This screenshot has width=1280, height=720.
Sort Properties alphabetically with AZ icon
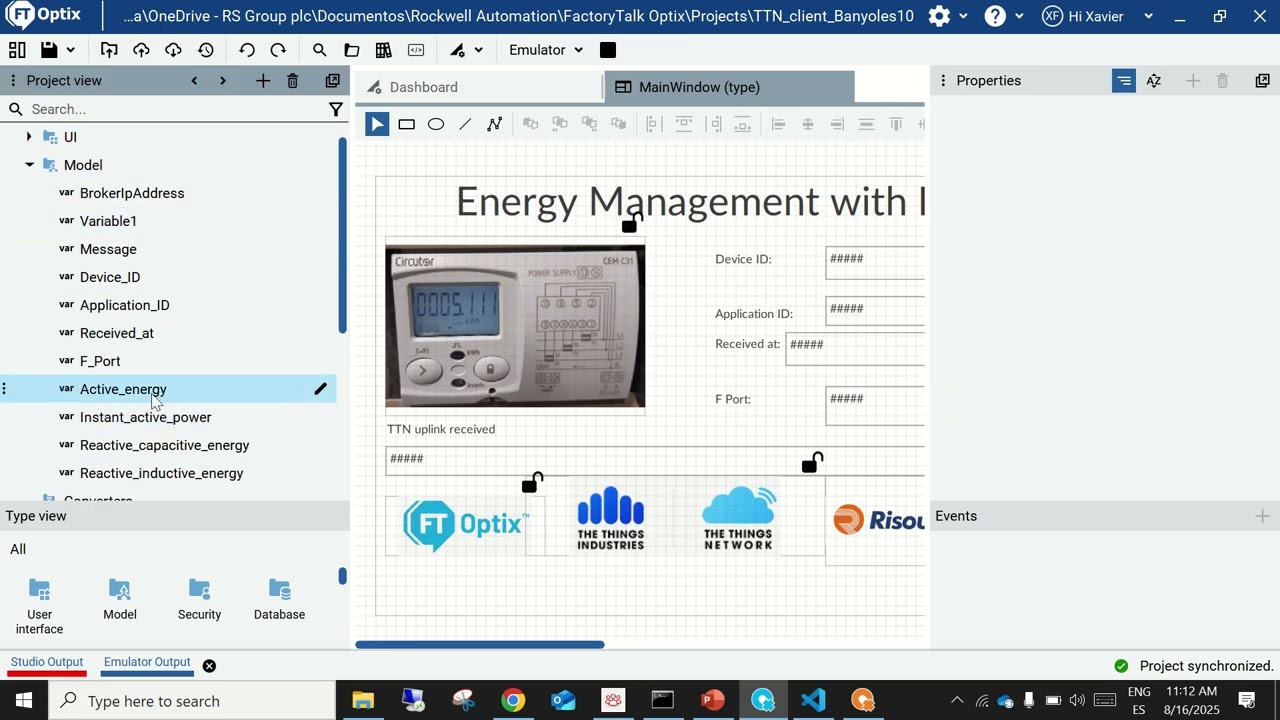pyautogui.click(x=1154, y=81)
